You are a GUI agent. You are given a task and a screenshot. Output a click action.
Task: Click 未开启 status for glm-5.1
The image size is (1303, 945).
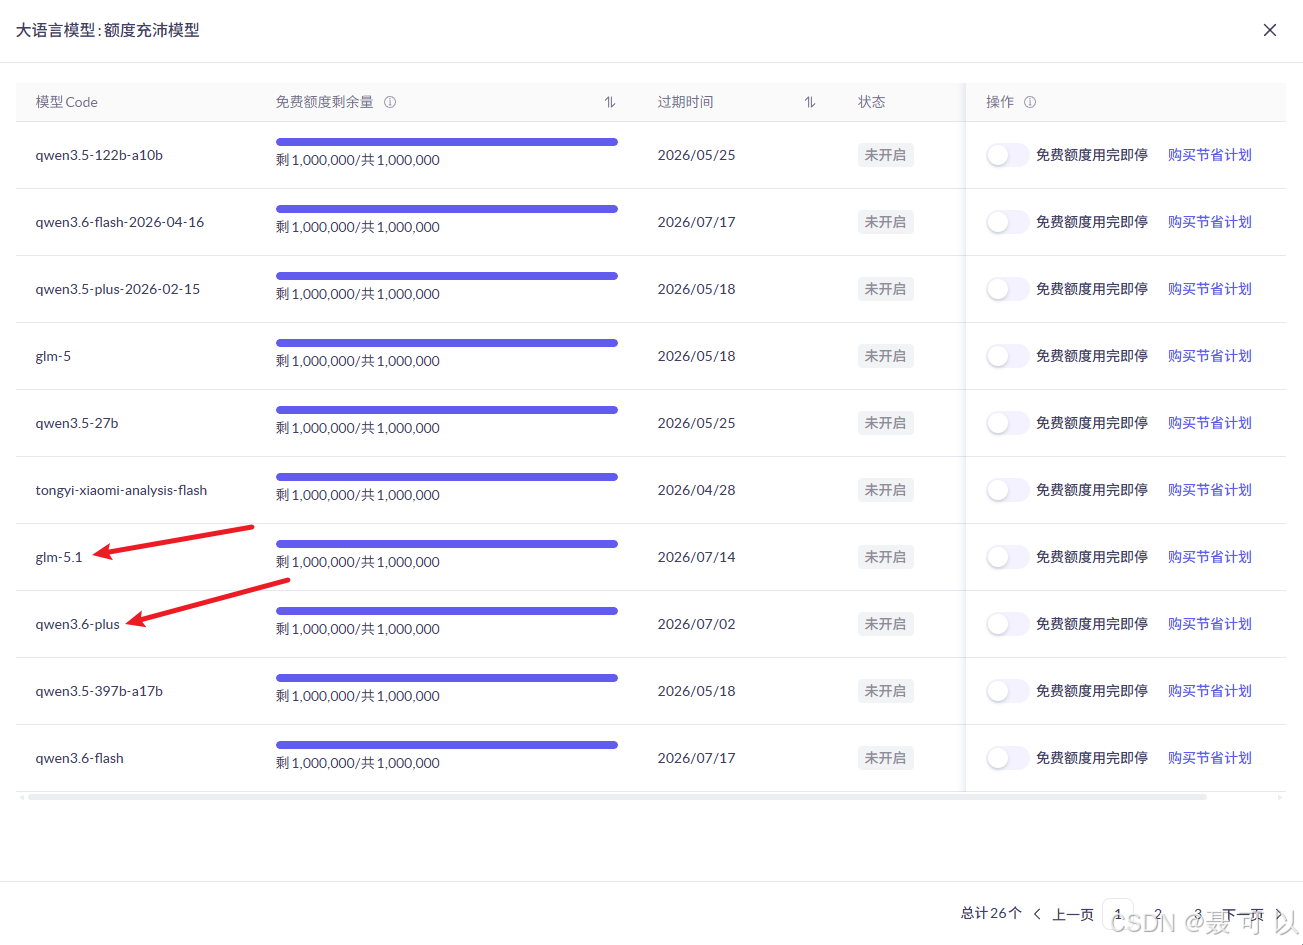pyautogui.click(x=885, y=557)
